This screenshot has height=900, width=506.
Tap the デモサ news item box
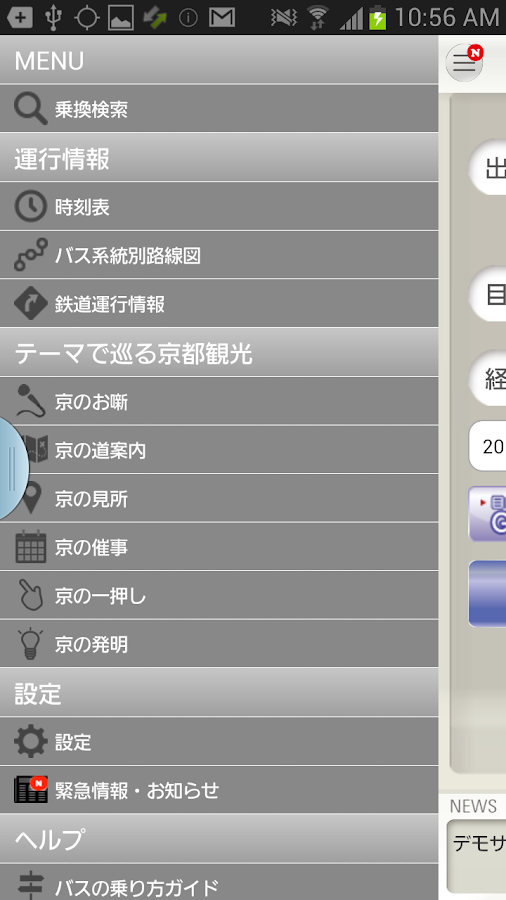click(x=477, y=856)
